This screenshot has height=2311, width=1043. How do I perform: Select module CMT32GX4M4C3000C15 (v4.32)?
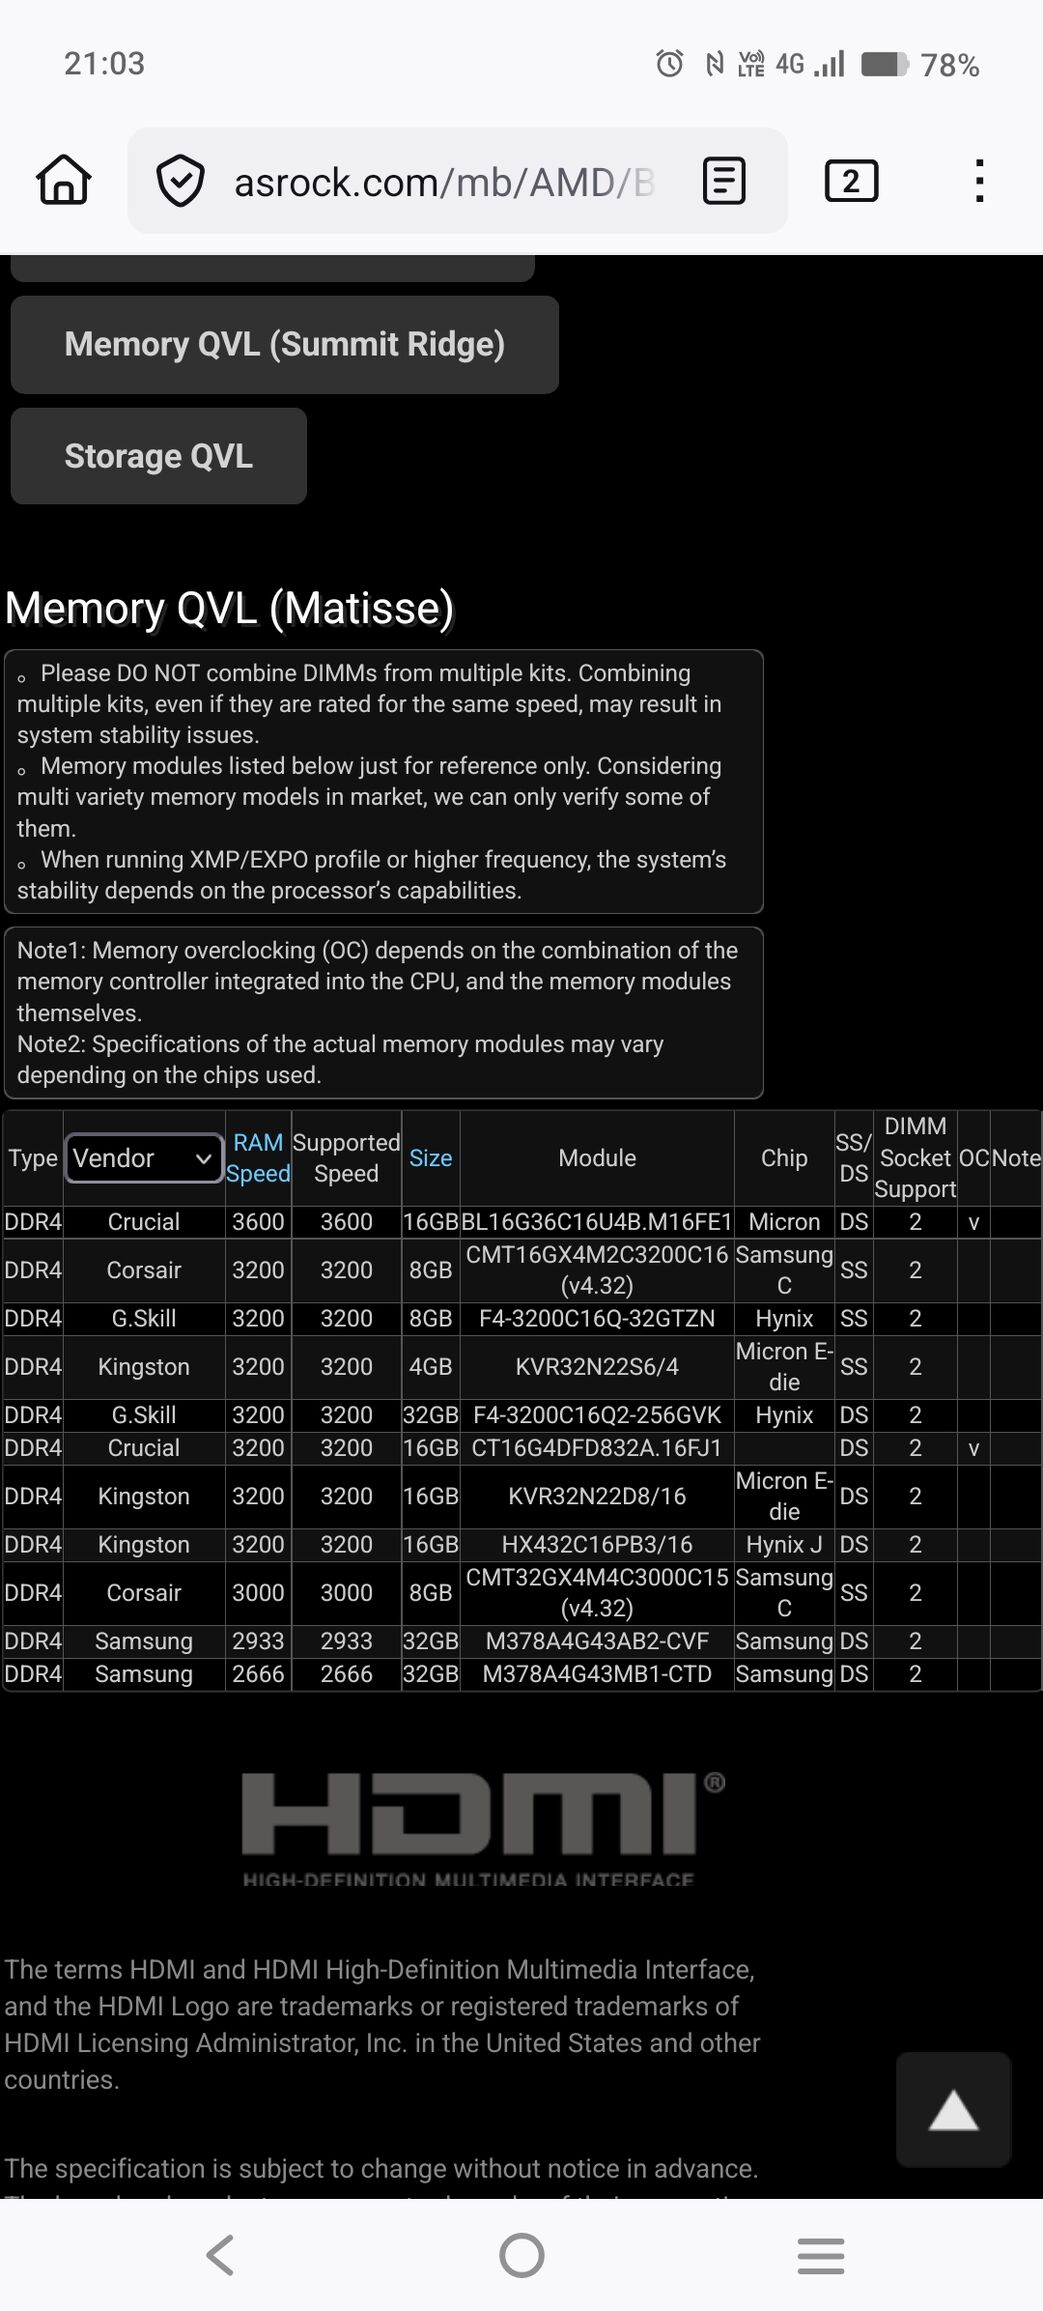(x=597, y=1593)
